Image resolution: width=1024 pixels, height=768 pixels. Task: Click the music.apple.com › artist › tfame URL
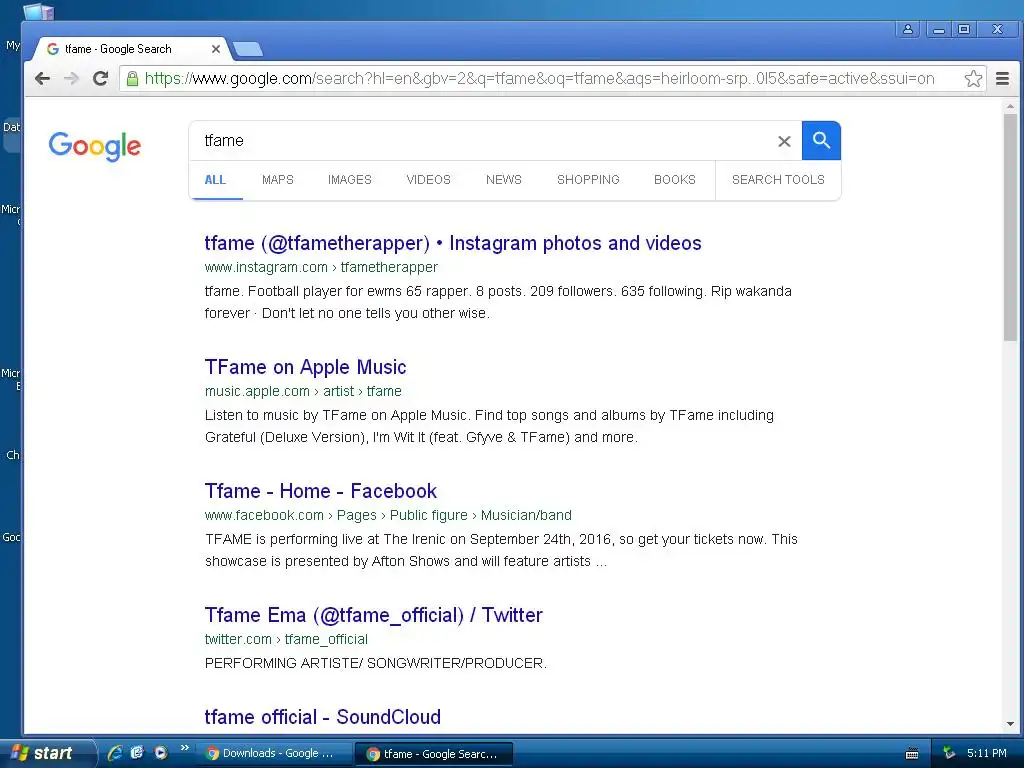click(303, 391)
